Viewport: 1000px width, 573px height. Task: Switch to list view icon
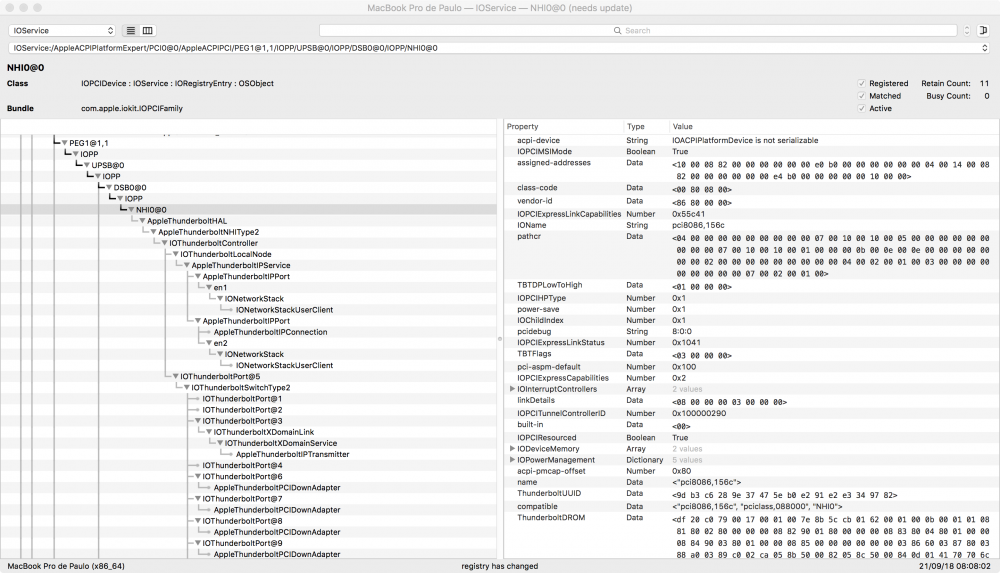coord(131,31)
